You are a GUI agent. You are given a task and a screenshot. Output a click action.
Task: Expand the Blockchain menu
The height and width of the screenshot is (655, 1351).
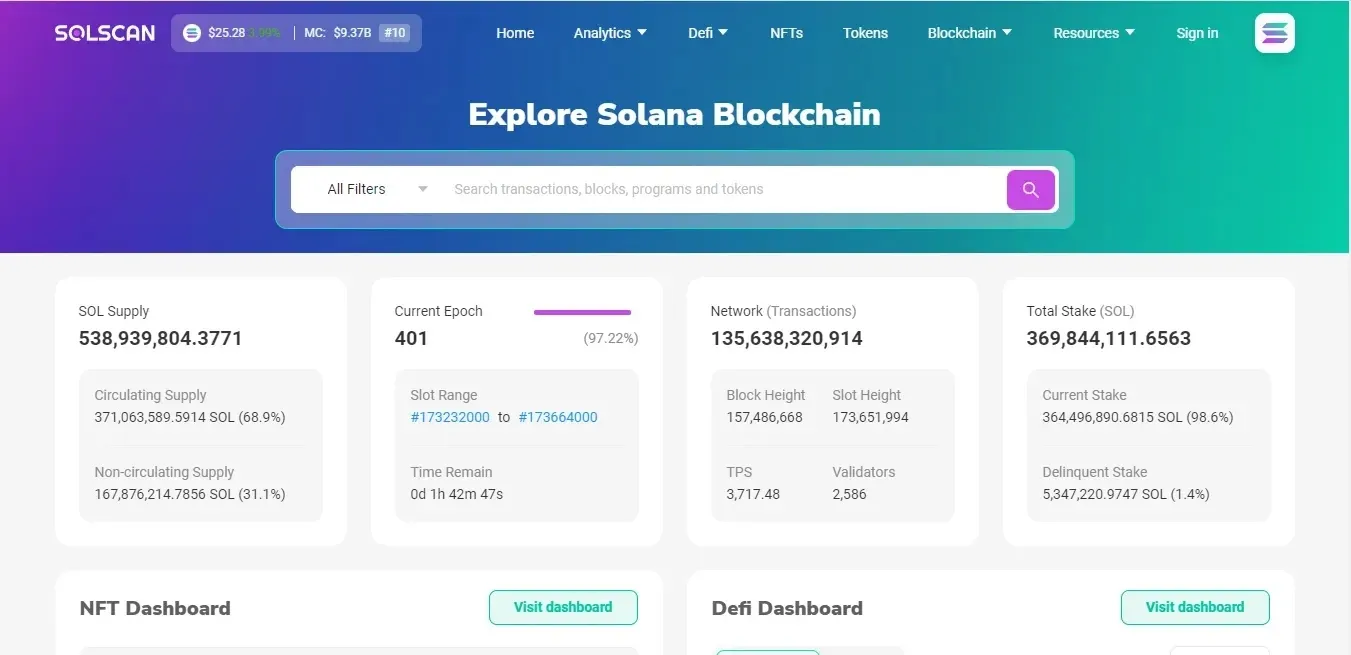click(x=970, y=33)
